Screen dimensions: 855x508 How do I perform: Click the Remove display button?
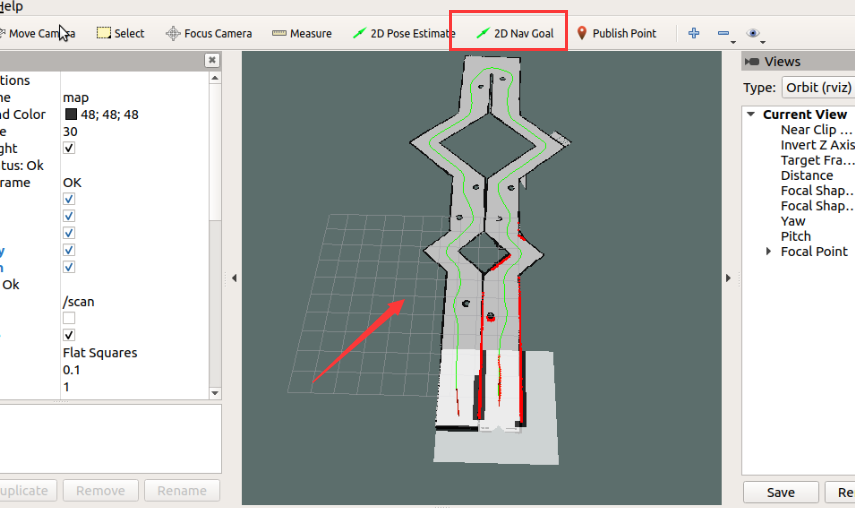click(x=100, y=491)
